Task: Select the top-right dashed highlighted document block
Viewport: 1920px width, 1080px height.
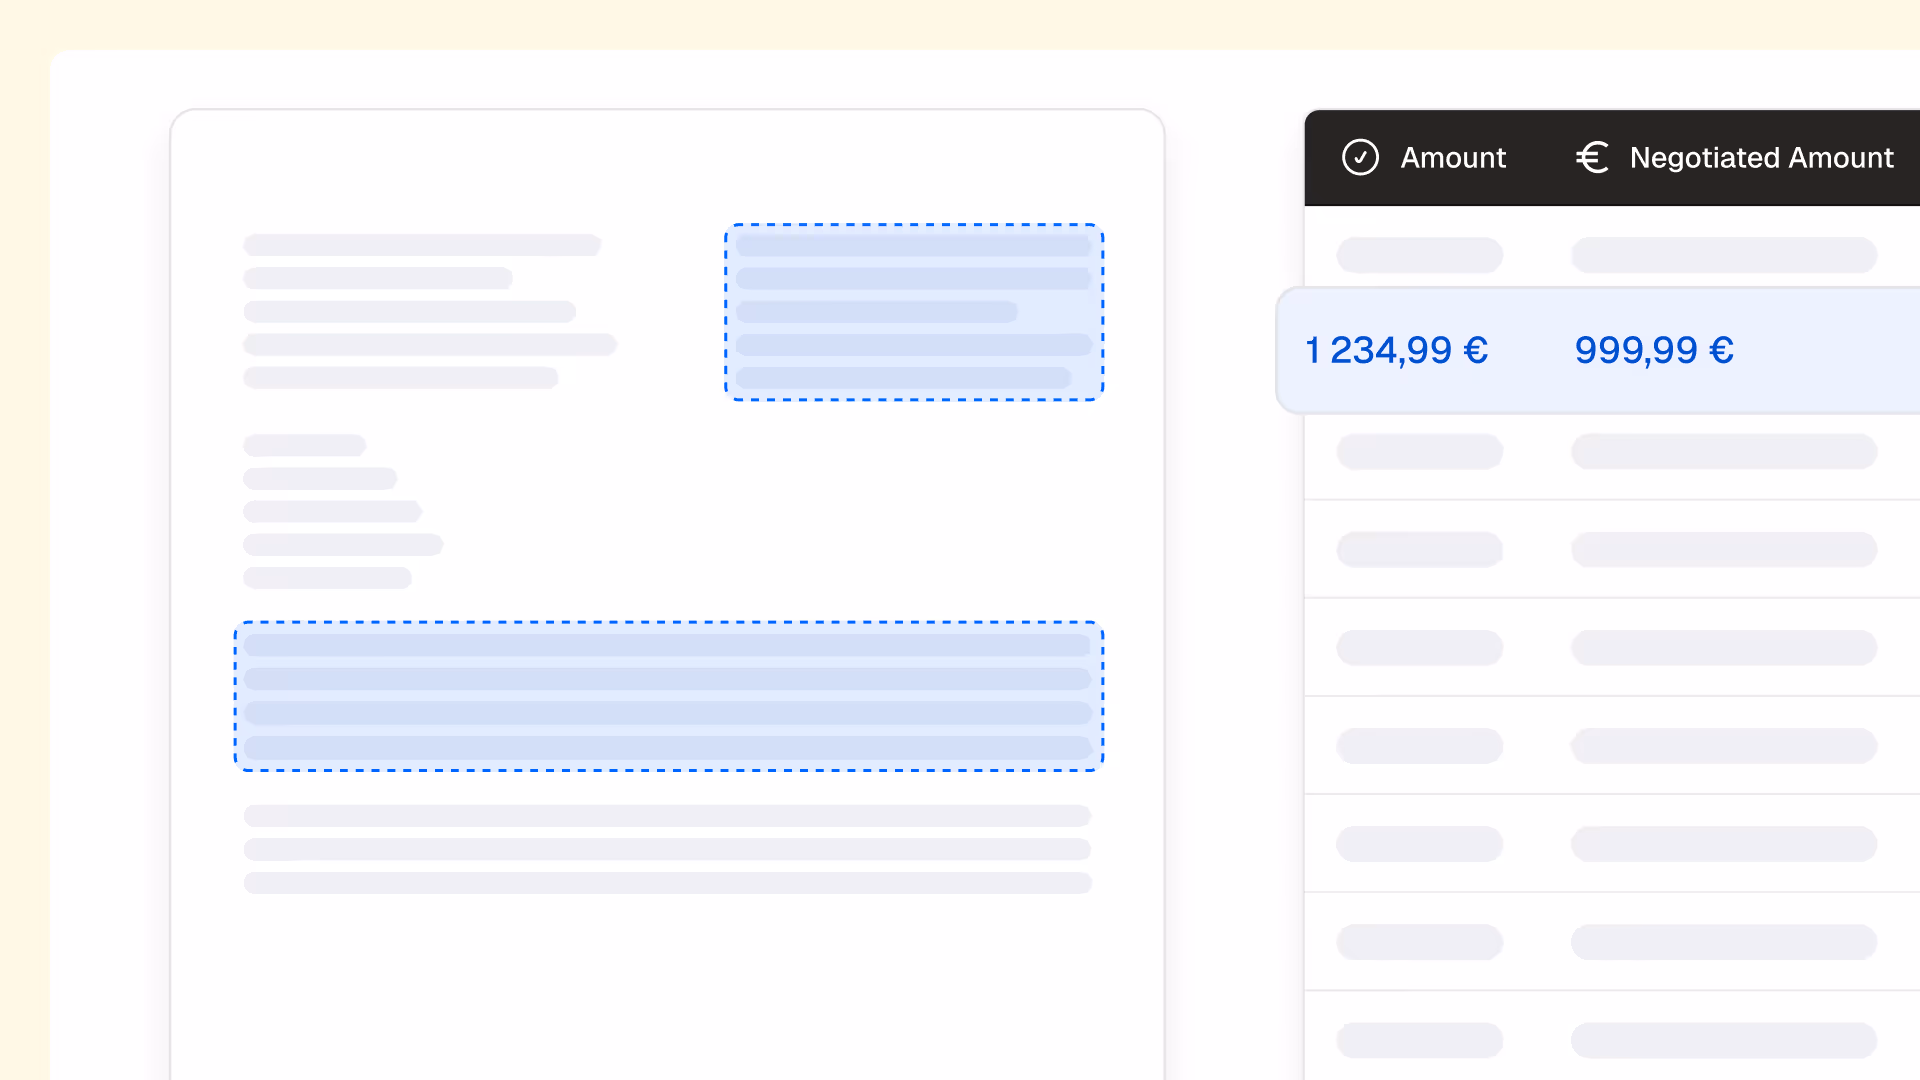Action: click(914, 312)
